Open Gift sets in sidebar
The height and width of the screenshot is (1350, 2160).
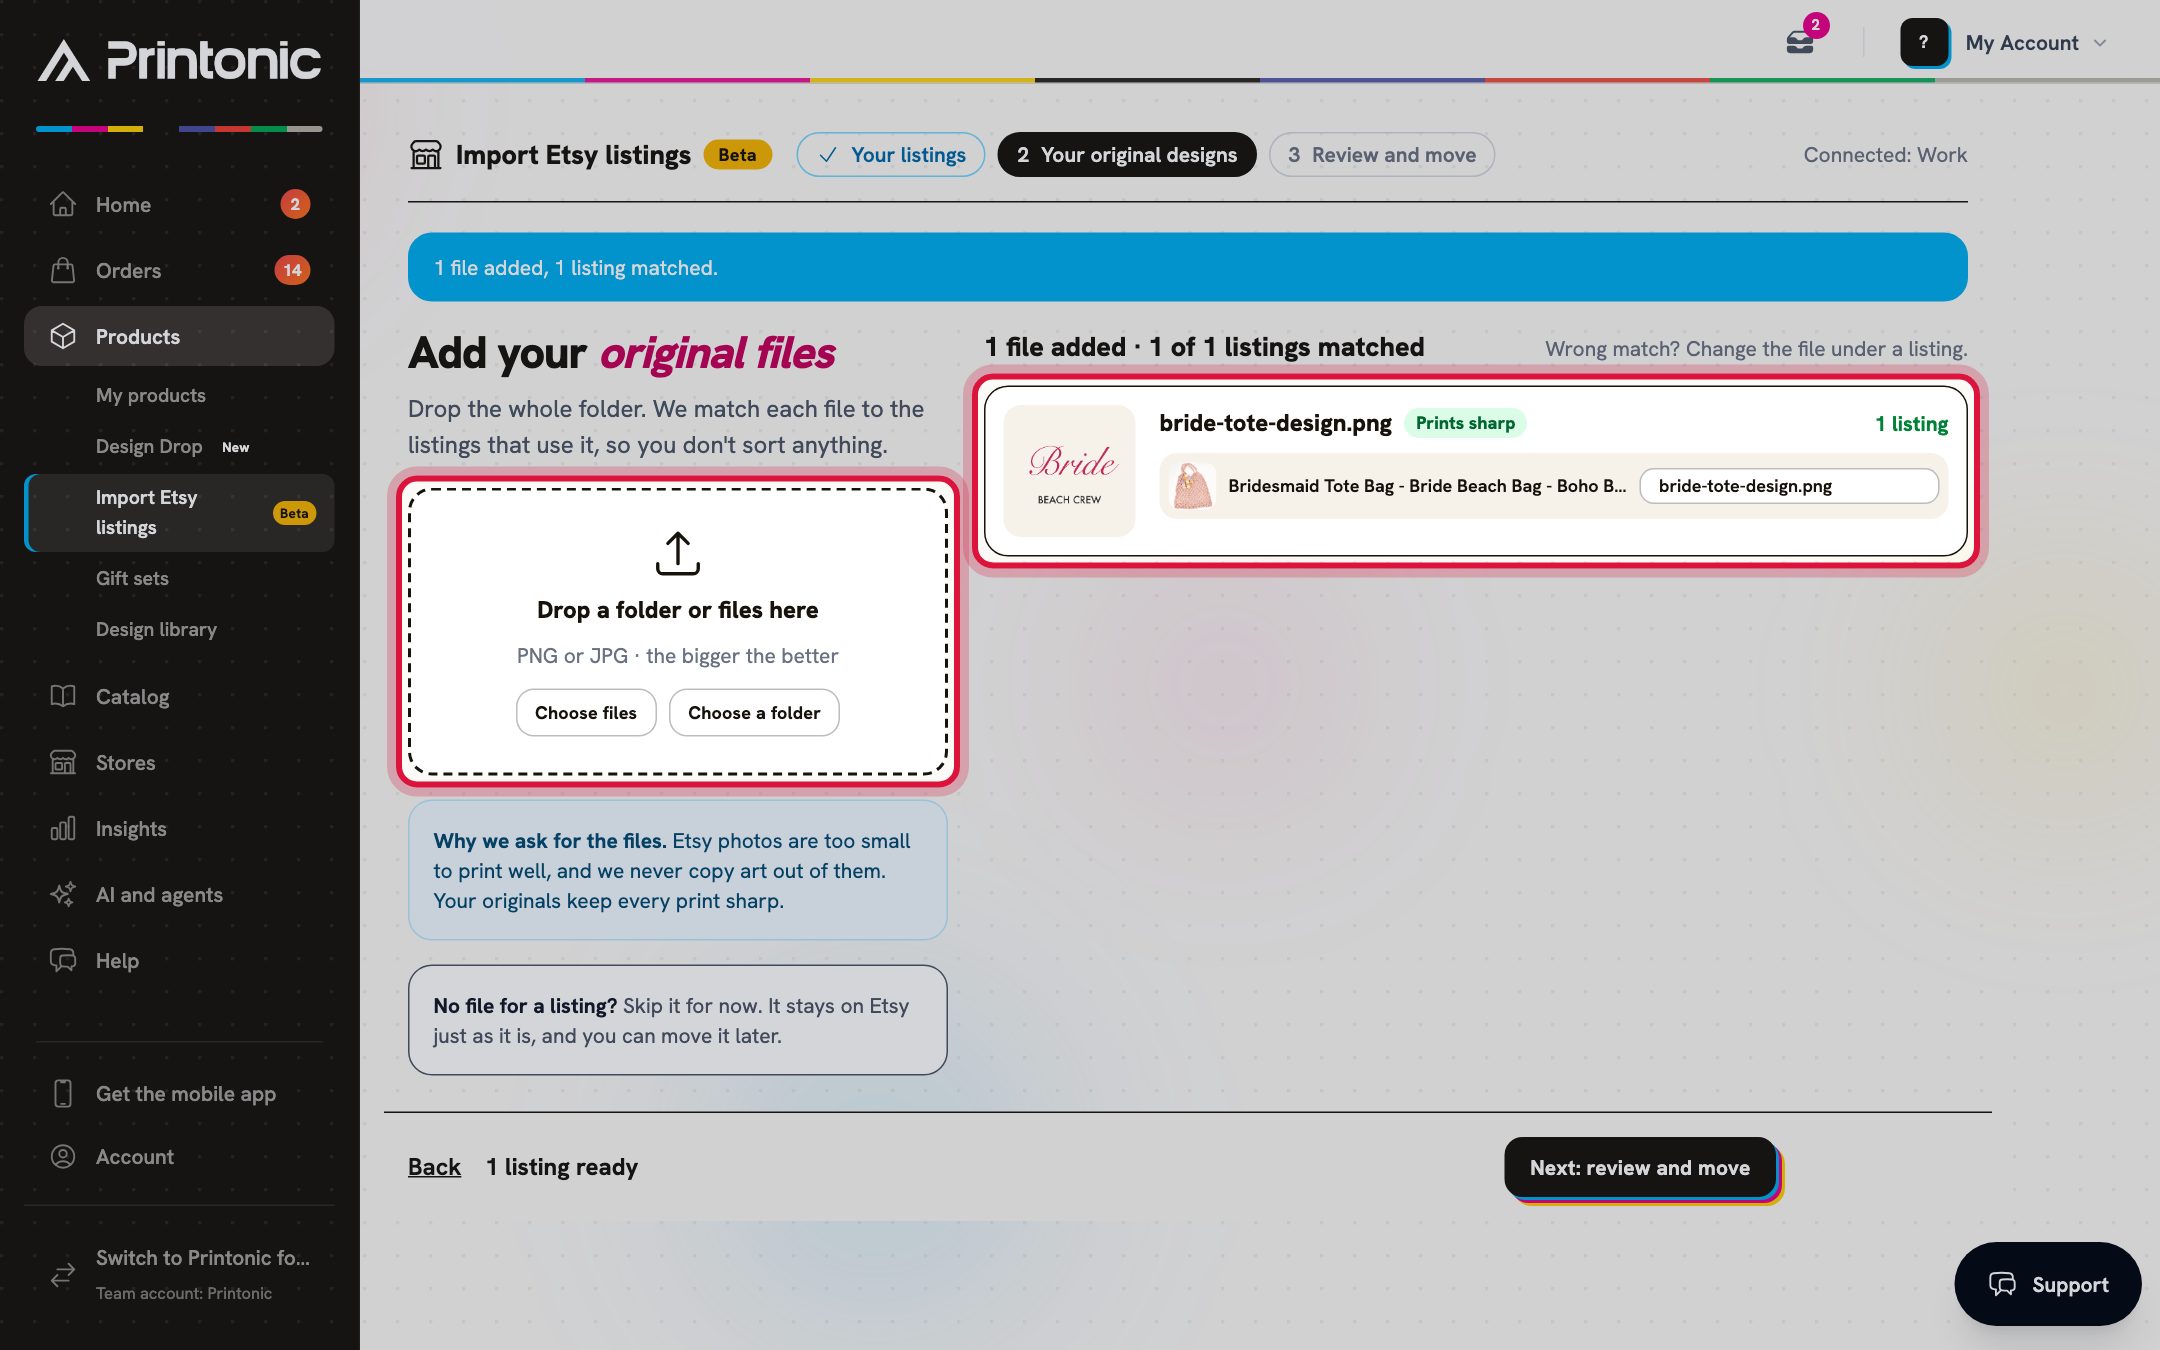[x=132, y=578]
